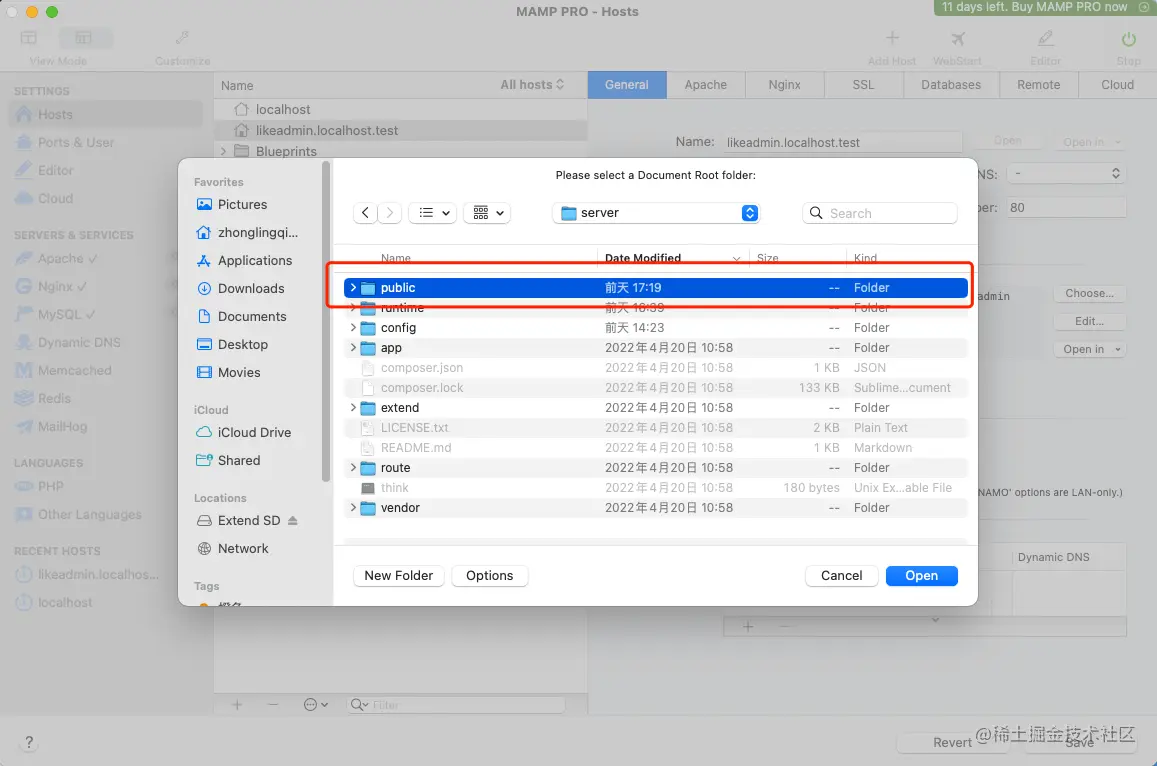
Task: Click Buy MAMP PRO now banner
Action: [x=1044, y=7]
